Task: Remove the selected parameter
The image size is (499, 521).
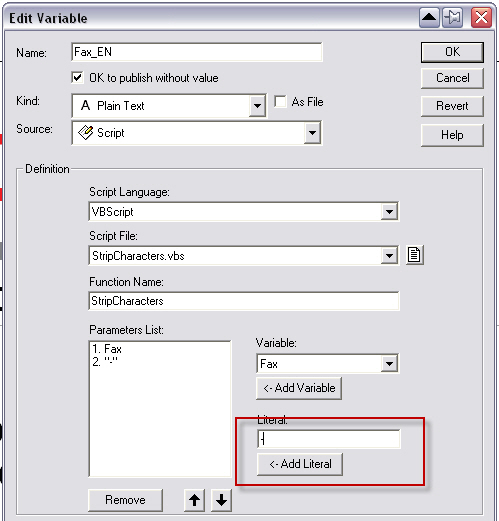Action: pyautogui.click(x=125, y=500)
